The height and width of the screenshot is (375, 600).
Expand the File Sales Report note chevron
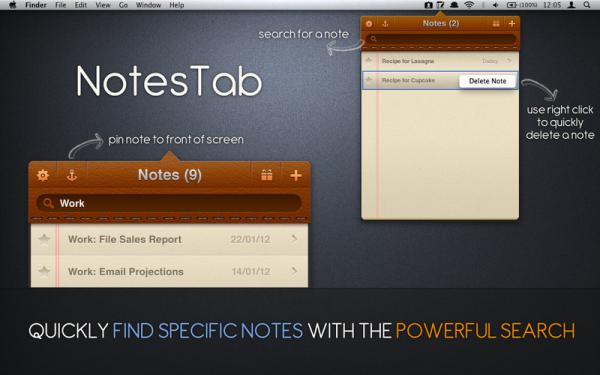coord(294,239)
